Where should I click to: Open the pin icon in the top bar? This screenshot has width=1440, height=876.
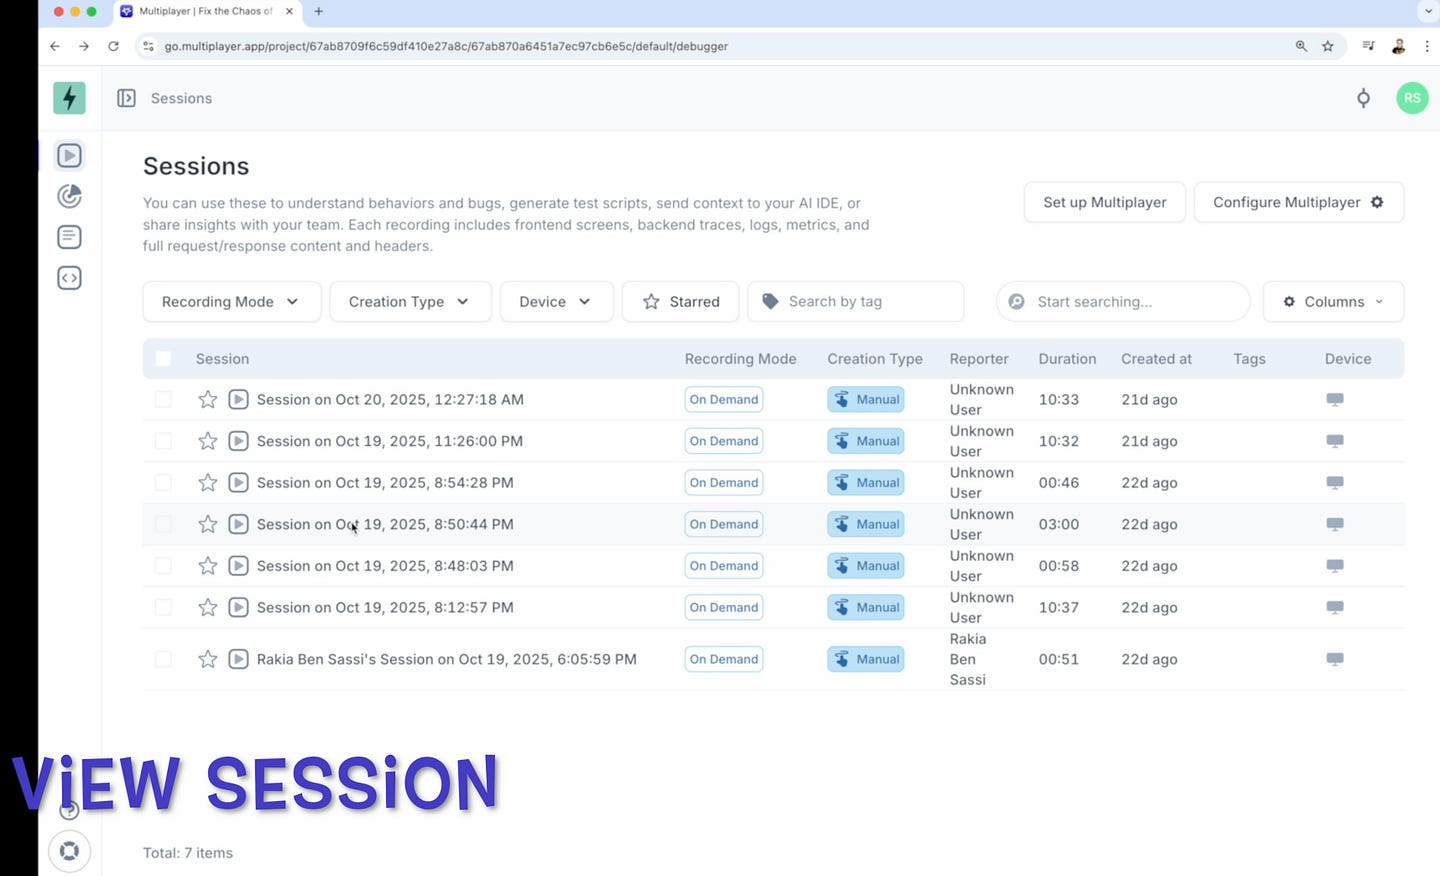point(1363,98)
